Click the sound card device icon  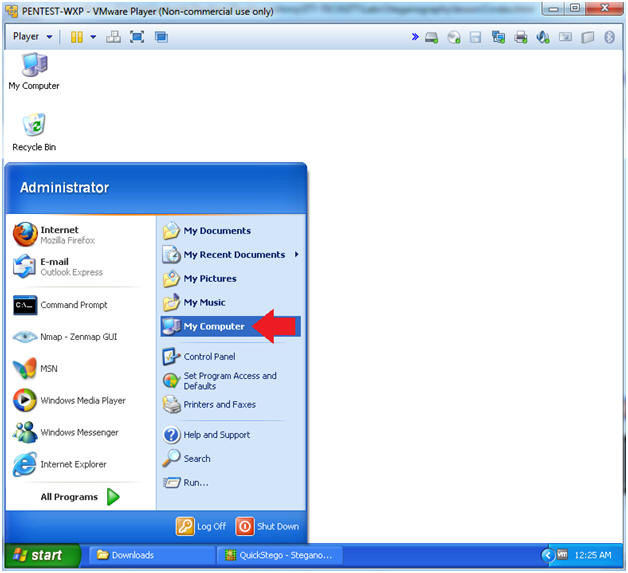tap(543, 37)
